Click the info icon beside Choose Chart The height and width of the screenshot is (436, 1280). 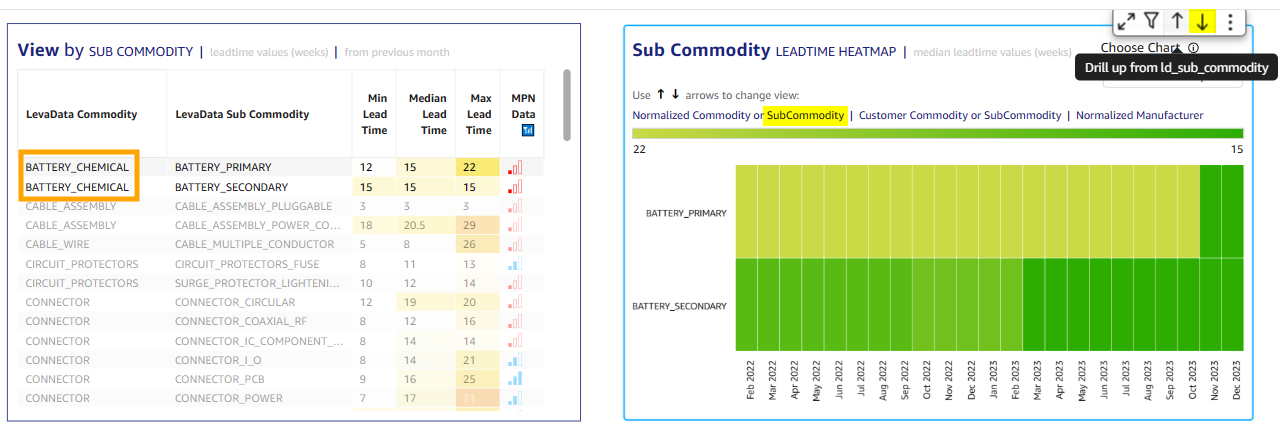(x=1194, y=48)
